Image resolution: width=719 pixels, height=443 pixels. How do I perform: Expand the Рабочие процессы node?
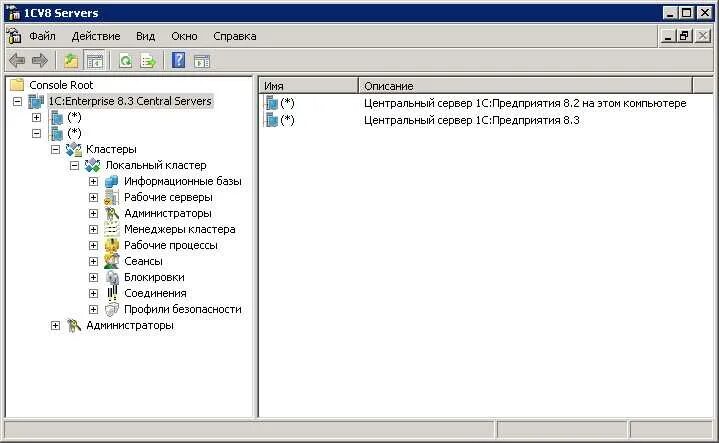coord(94,245)
